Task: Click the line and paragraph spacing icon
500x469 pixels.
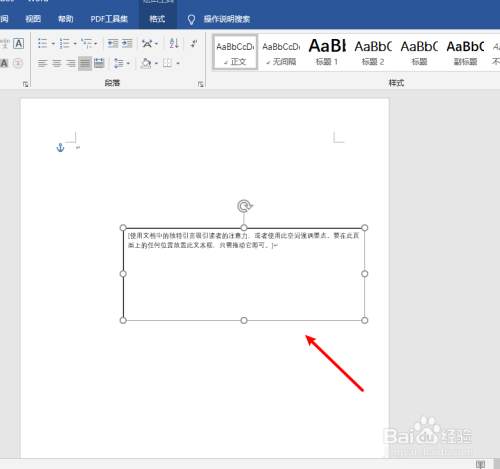Action: click(118, 63)
